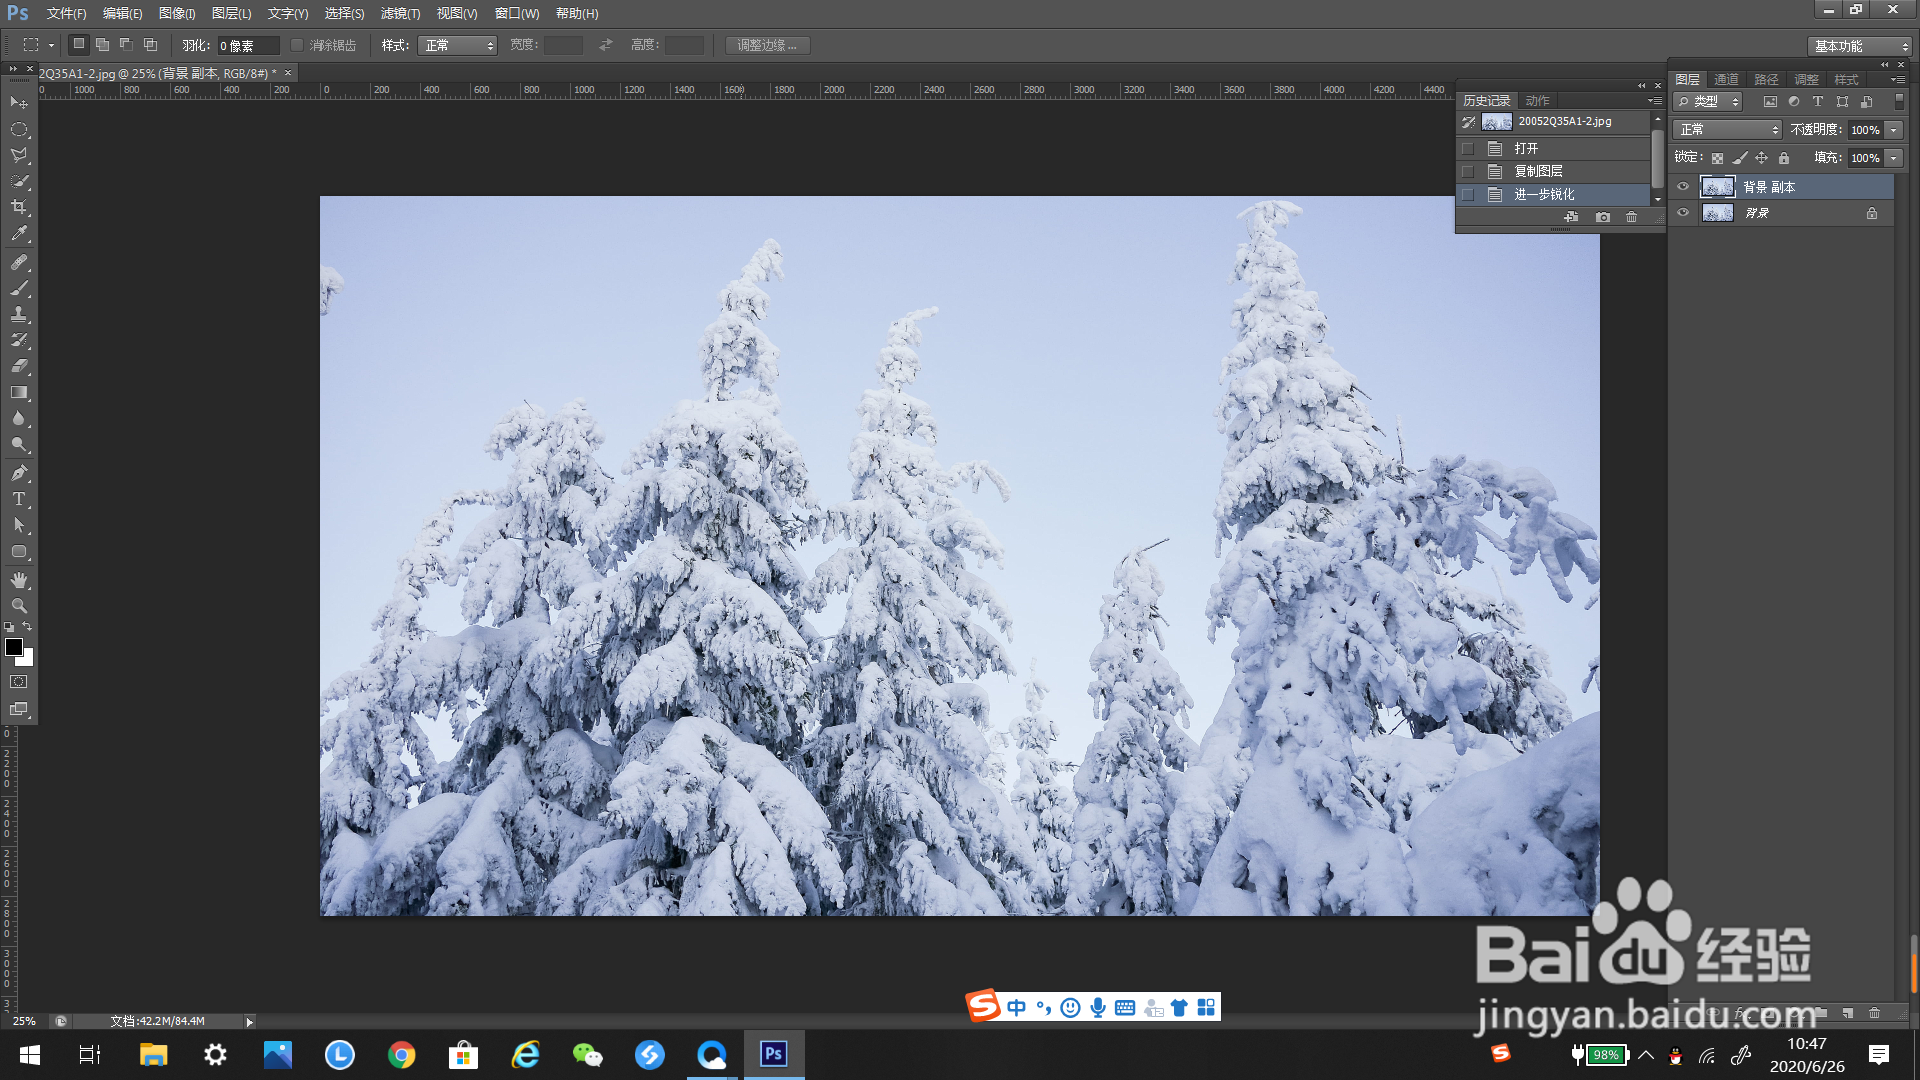Open the layer blend mode 正常 dropdown
Viewport: 1920px width, 1080px height.
click(x=1728, y=130)
